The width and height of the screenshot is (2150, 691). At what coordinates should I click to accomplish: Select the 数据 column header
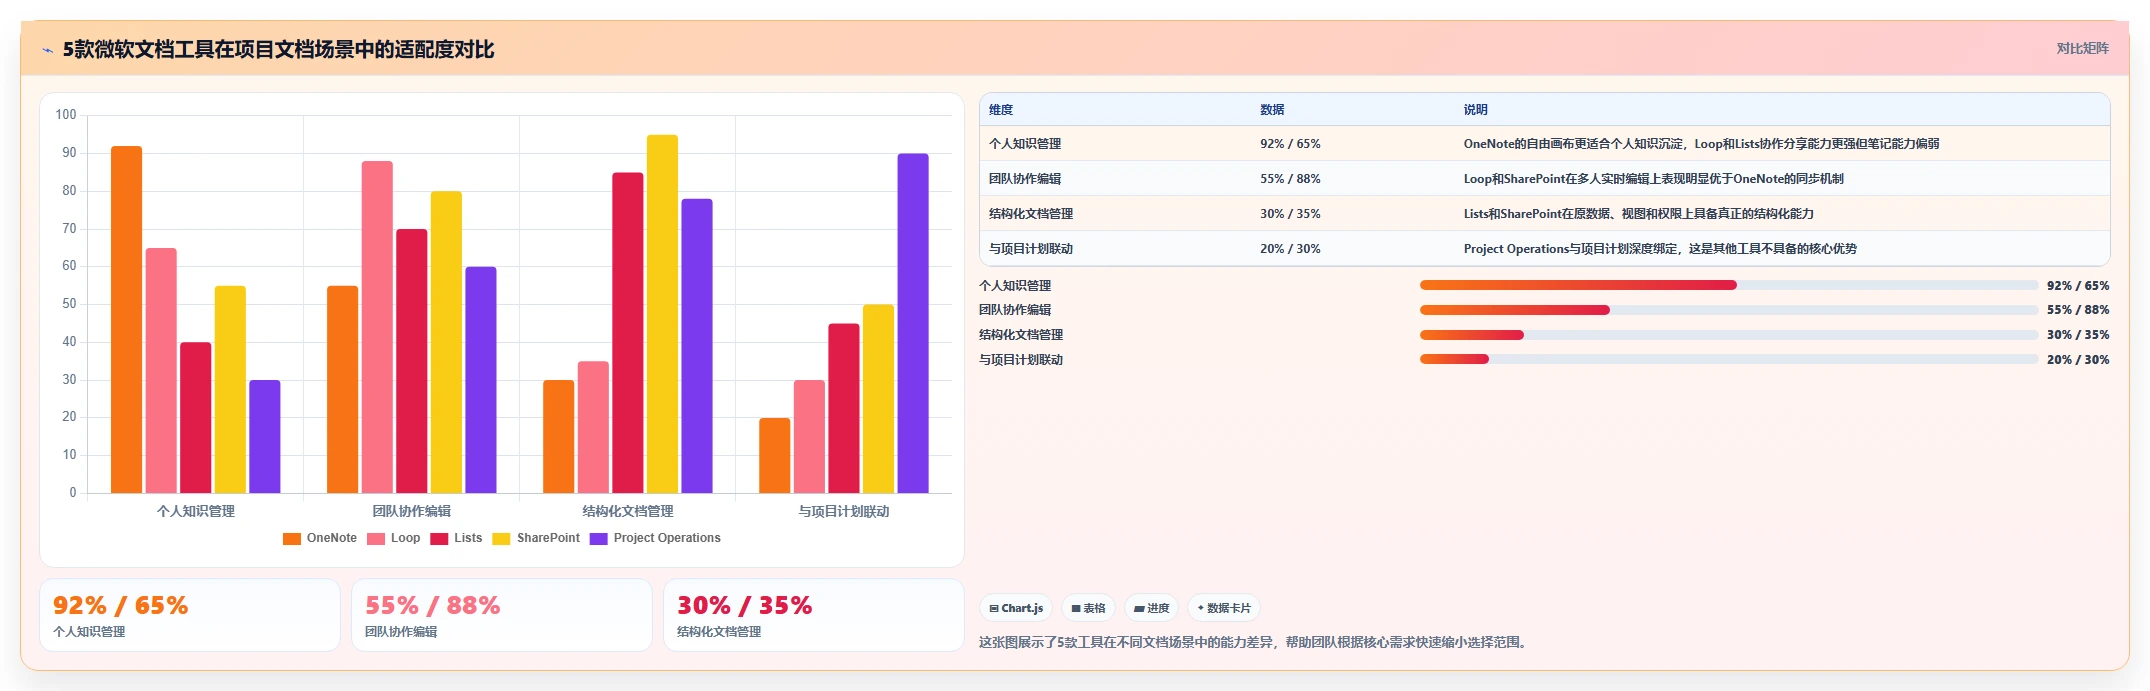(x=1272, y=110)
